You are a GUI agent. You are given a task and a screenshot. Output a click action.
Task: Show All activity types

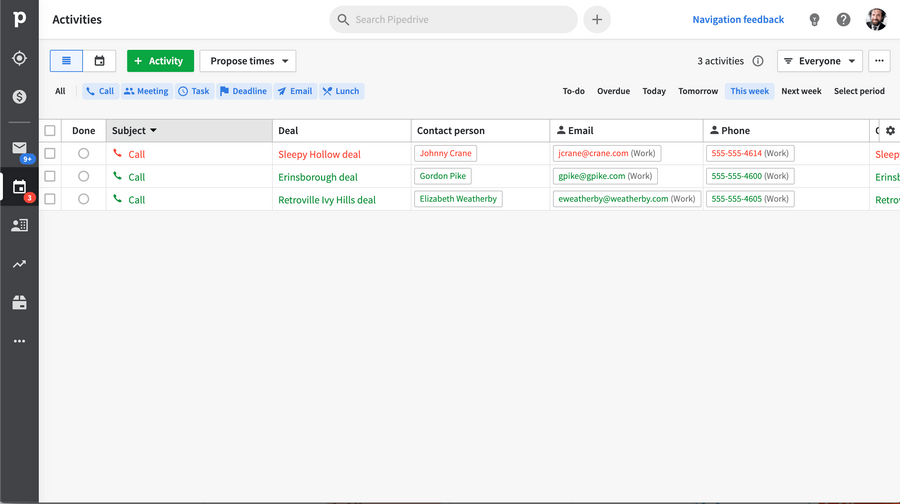pos(60,91)
